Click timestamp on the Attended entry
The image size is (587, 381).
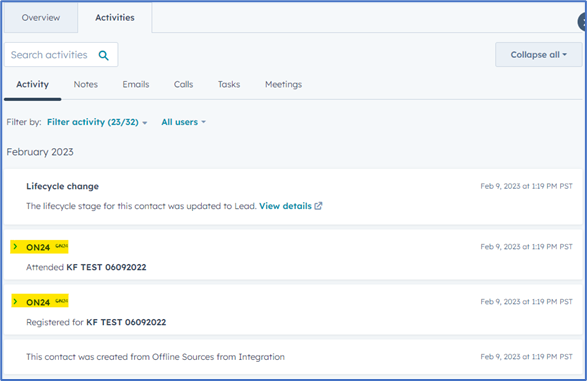pos(526,247)
